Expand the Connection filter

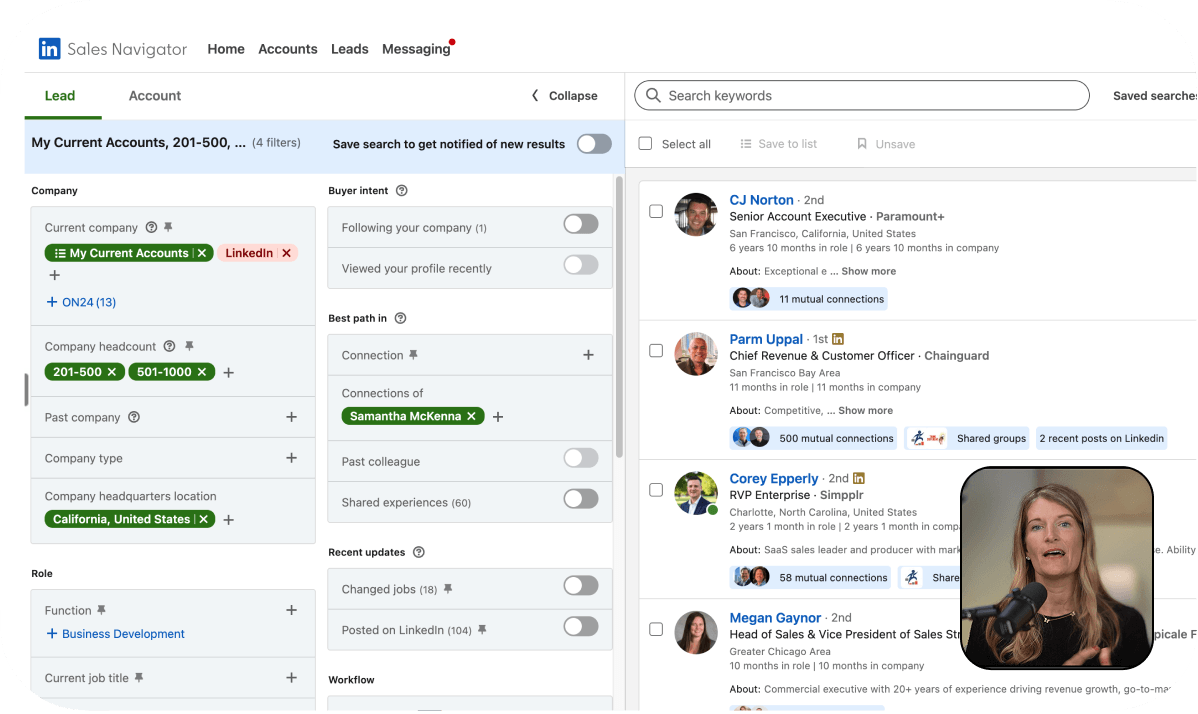(x=588, y=354)
